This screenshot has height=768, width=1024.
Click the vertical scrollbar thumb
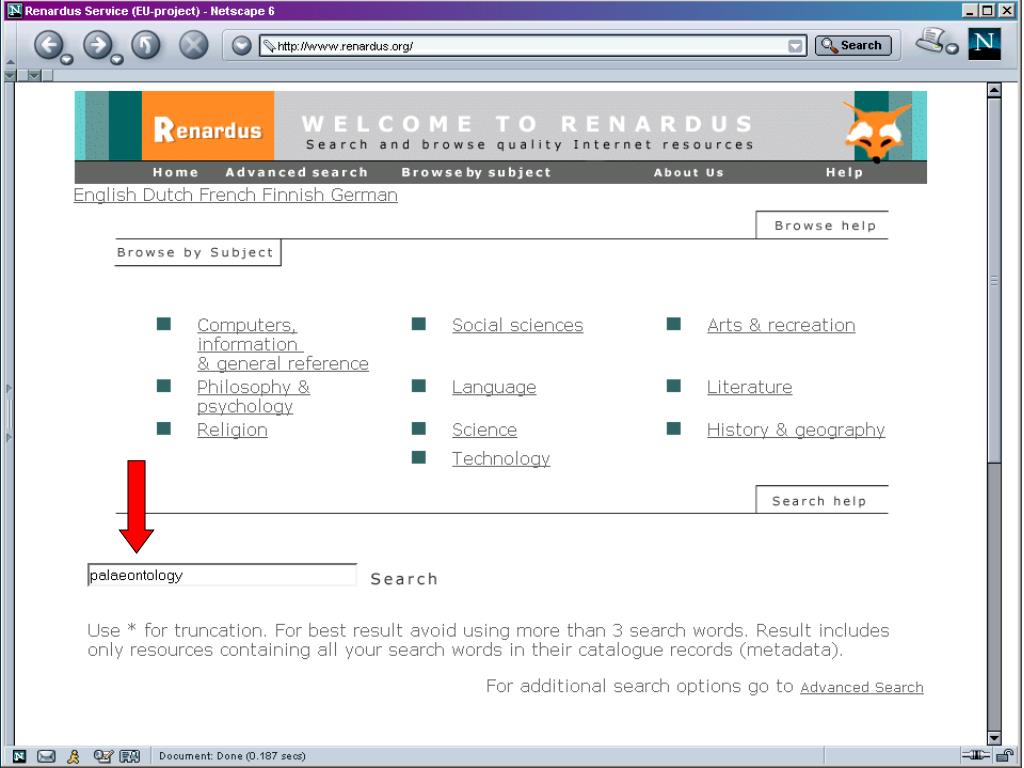[x=994, y=281]
